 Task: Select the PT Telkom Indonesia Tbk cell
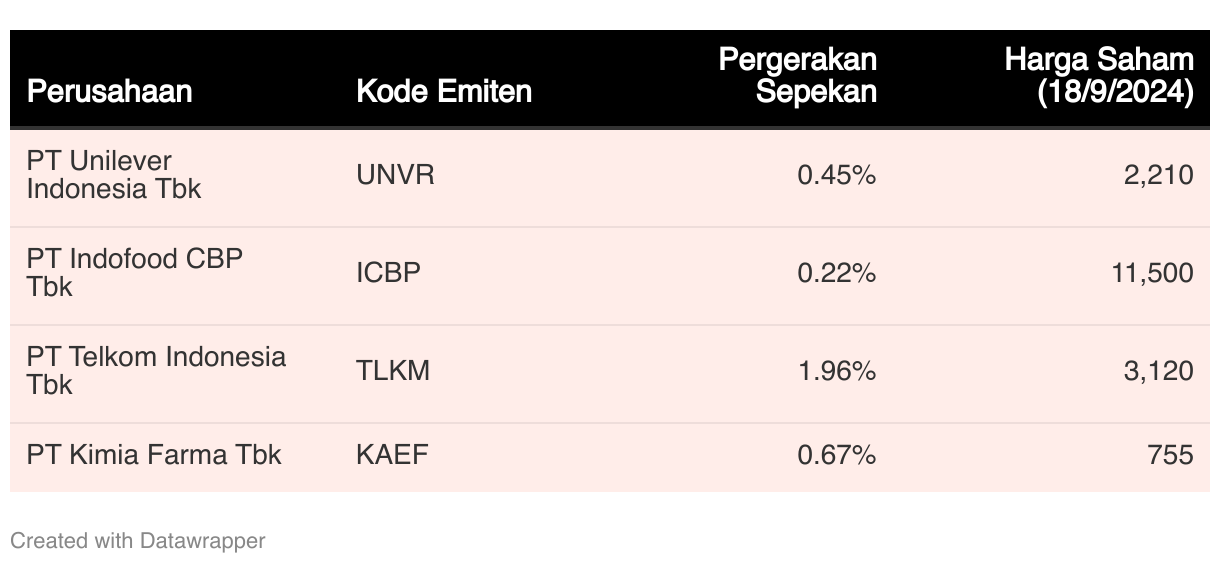[x=156, y=371]
